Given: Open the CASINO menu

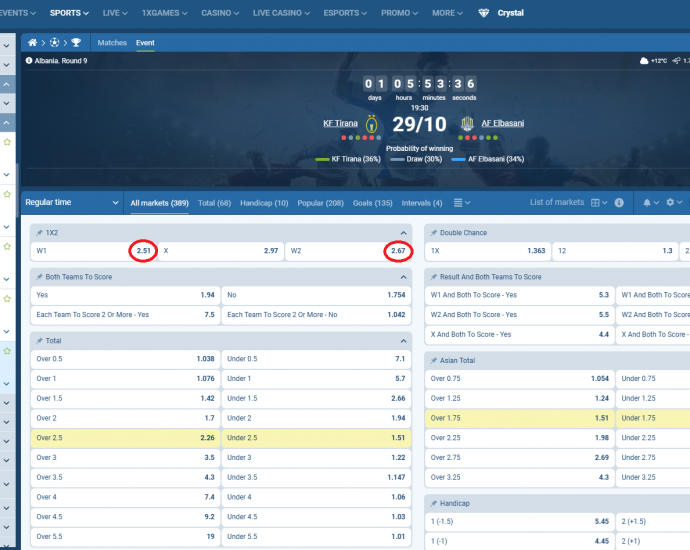Looking at the screenshot, I should click(x=220, y=13).
